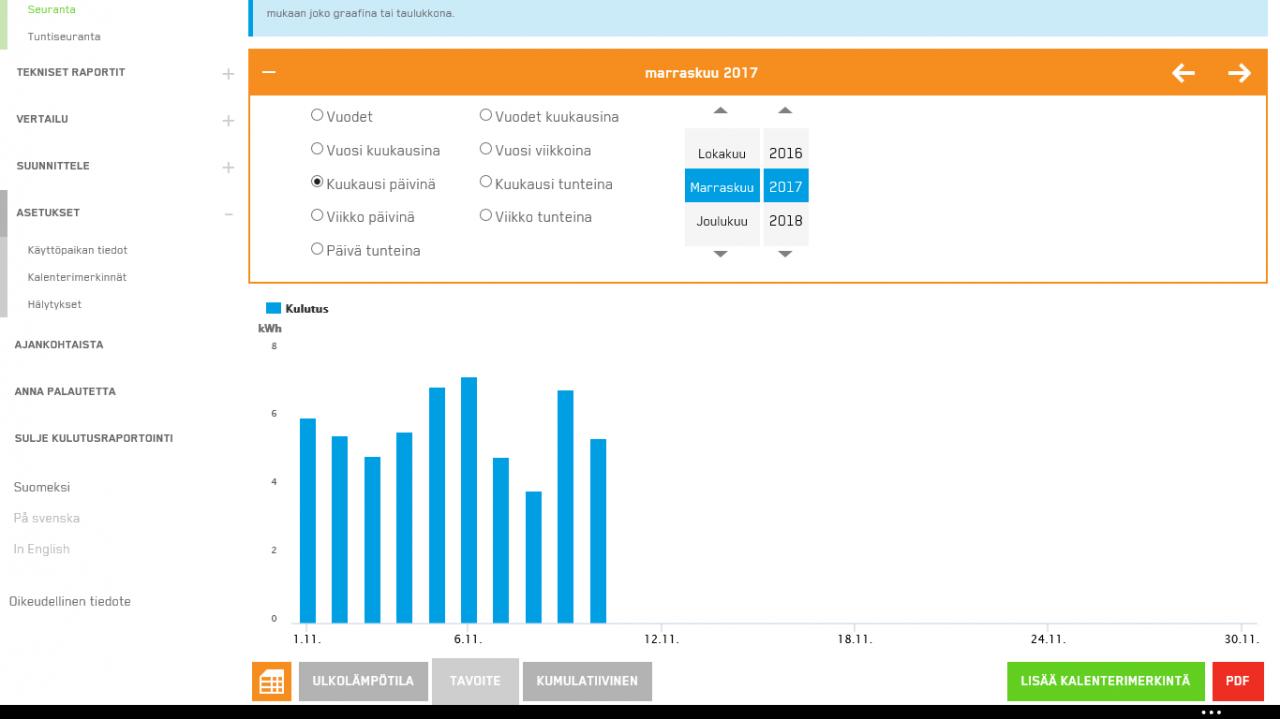Select the Vuodet radio button
The width and height of the screenshot is (1280, 719).
tap(317, 116)
